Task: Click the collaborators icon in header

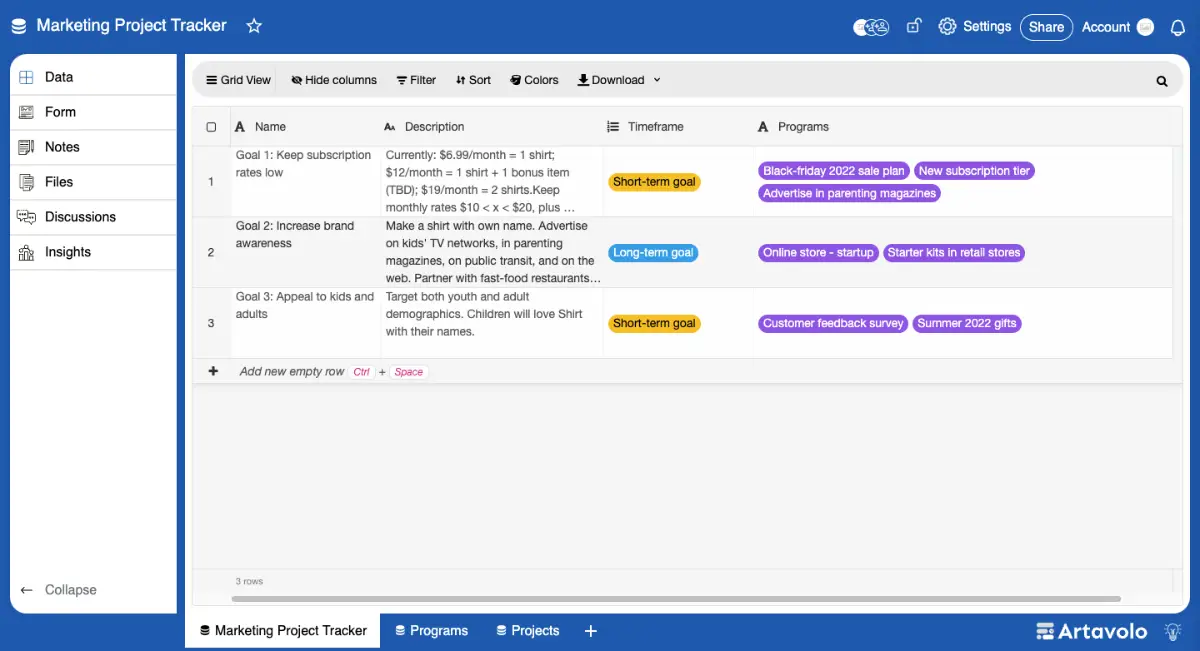Action: click(x=871, y=27)
